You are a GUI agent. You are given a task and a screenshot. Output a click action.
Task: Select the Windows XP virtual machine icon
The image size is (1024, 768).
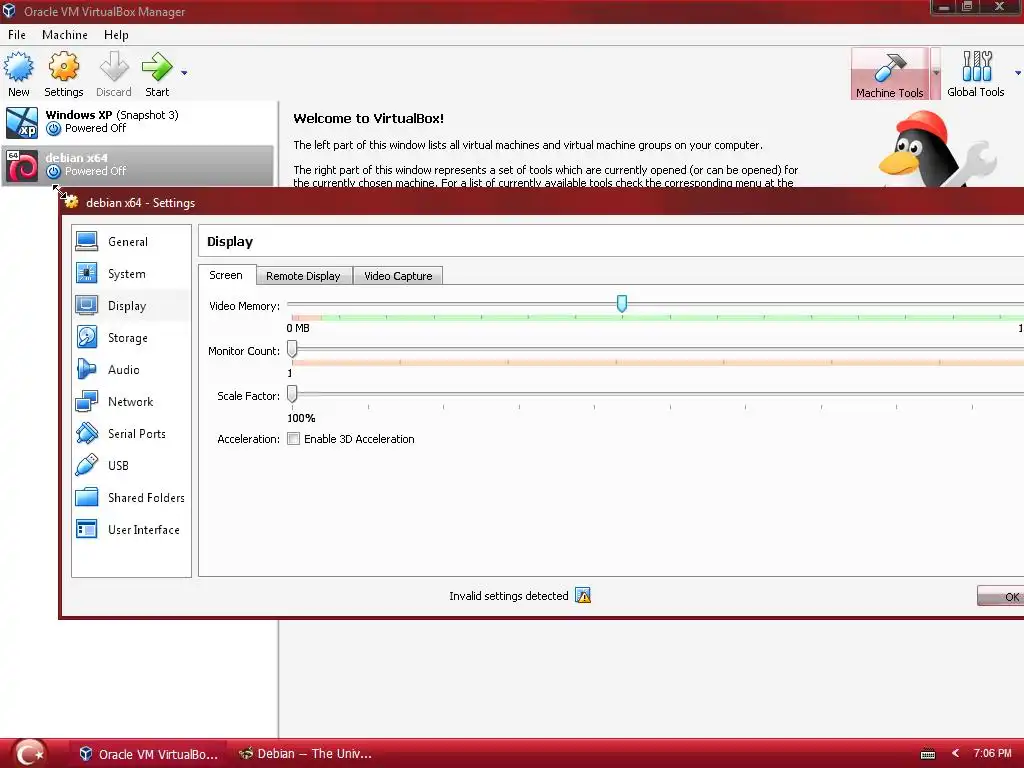pos(22,122)
